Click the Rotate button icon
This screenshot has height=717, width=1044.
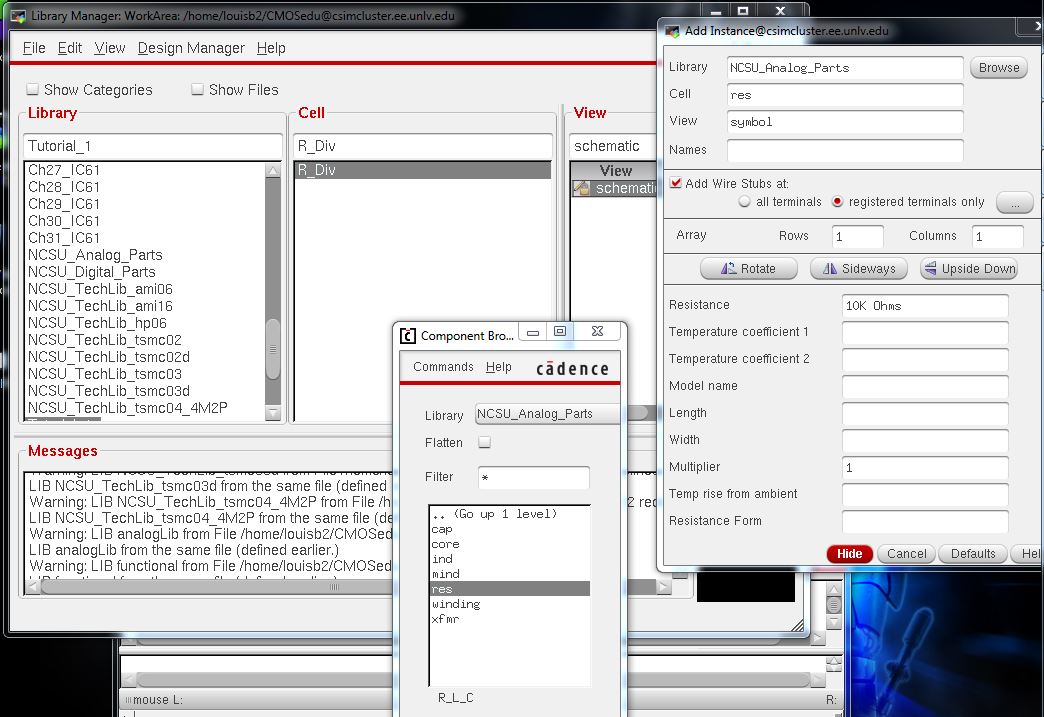728,269
